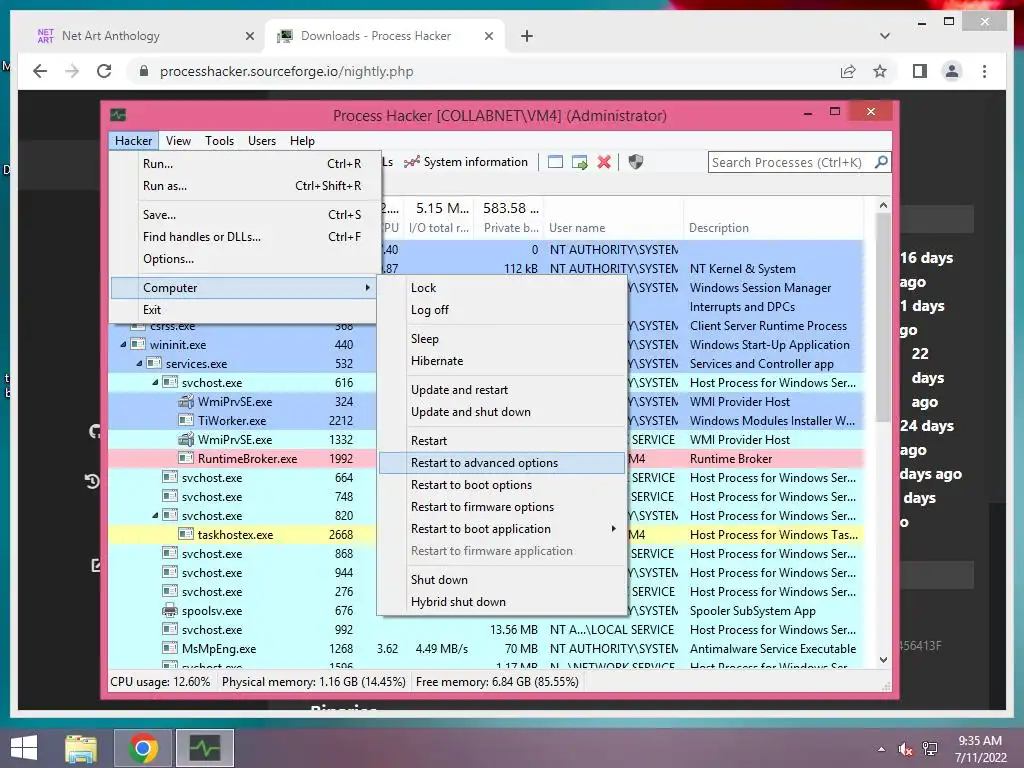Image resolution: width=1024 pixels, height=768 pixels.
Task: Sort by User name column
Action: [614, 228]
